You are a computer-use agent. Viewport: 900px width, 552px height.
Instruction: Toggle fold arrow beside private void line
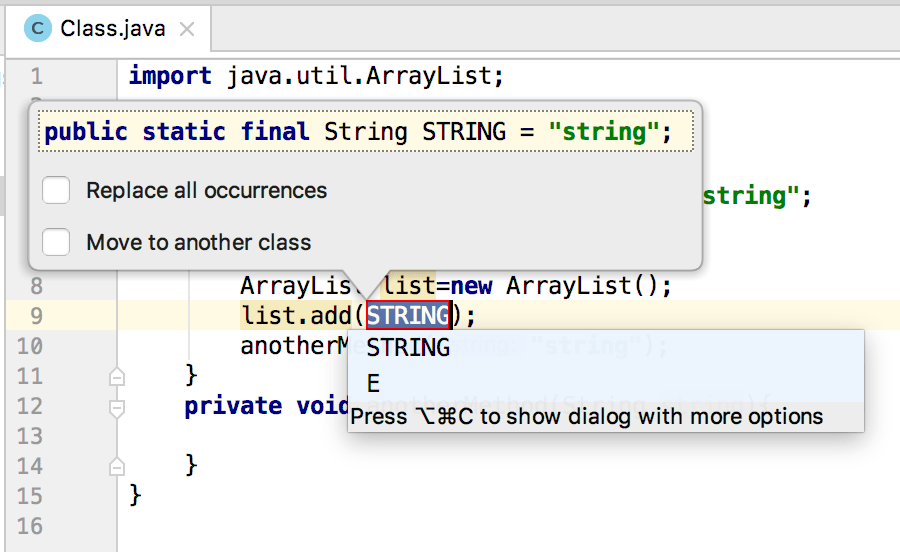click(117, 407)
